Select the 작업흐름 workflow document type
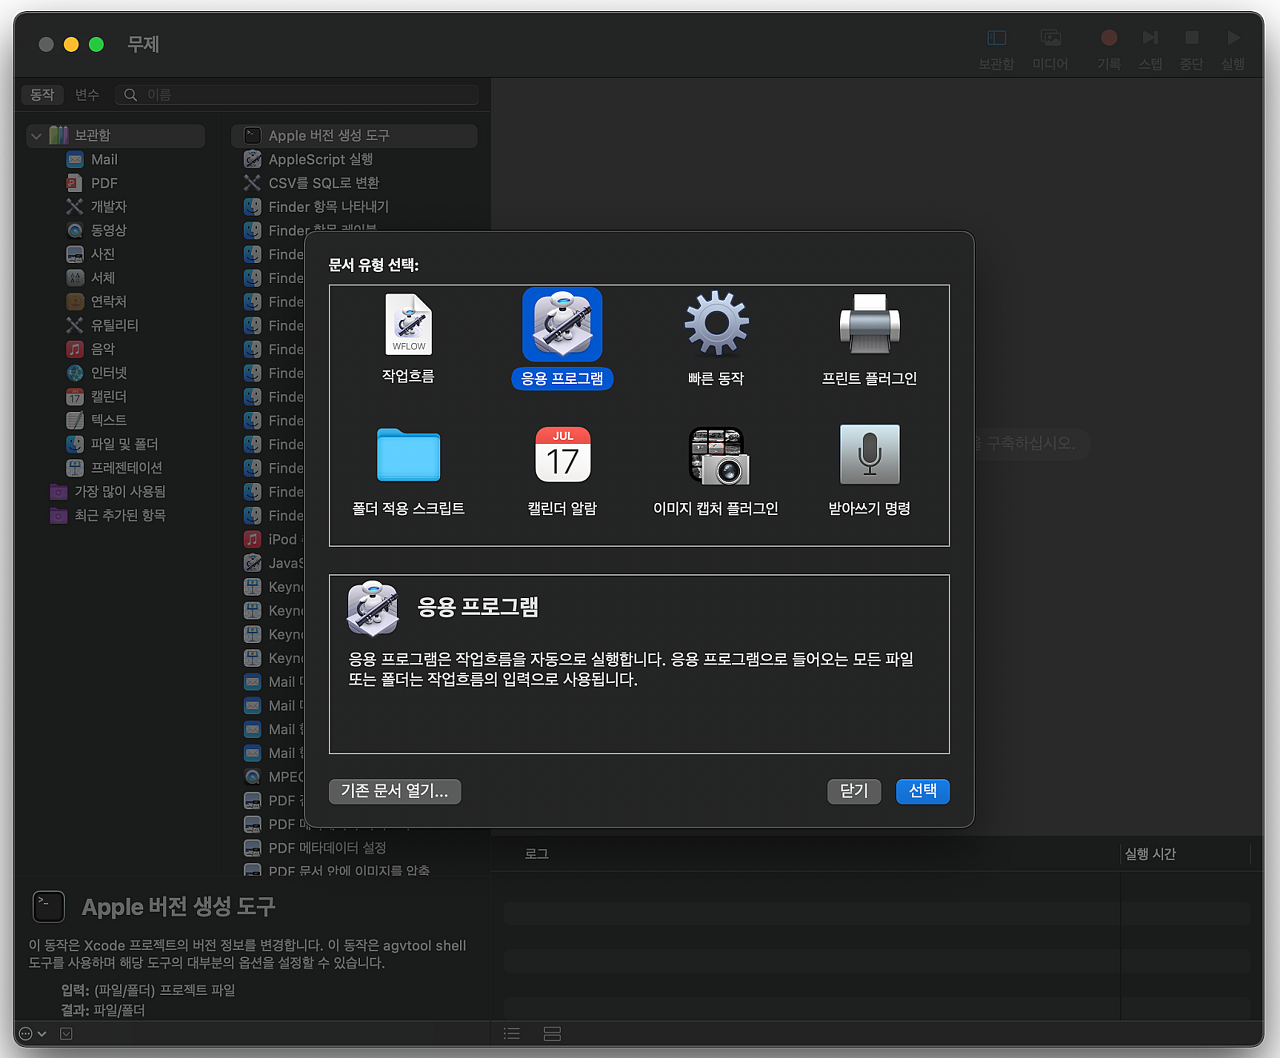Image resolution: width=1280 pixels, height=1058 pixels. [408, 338]
